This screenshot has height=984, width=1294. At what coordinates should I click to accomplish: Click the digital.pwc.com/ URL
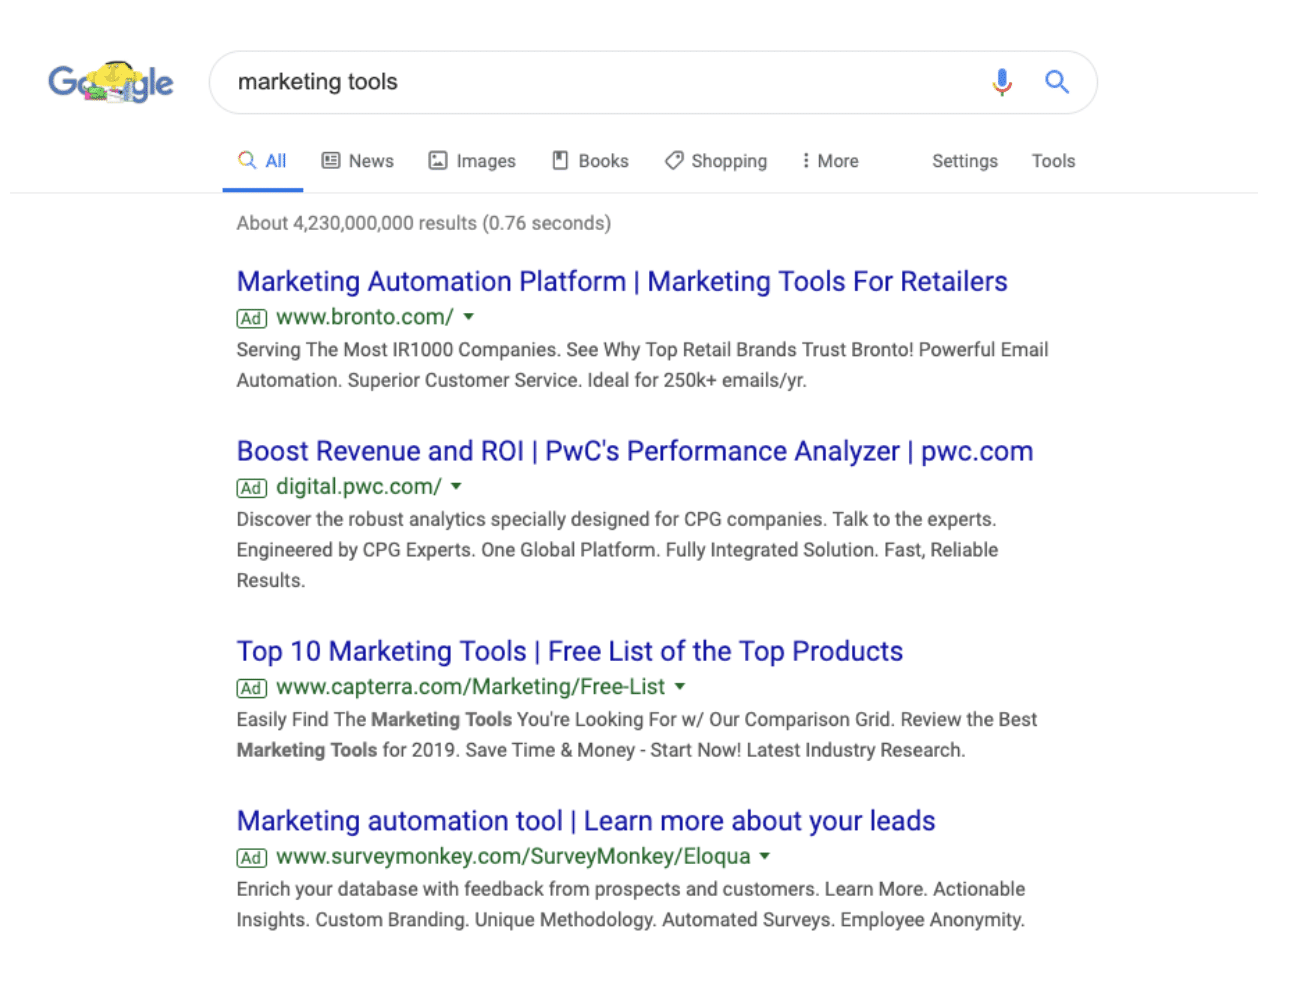[359, 487]
